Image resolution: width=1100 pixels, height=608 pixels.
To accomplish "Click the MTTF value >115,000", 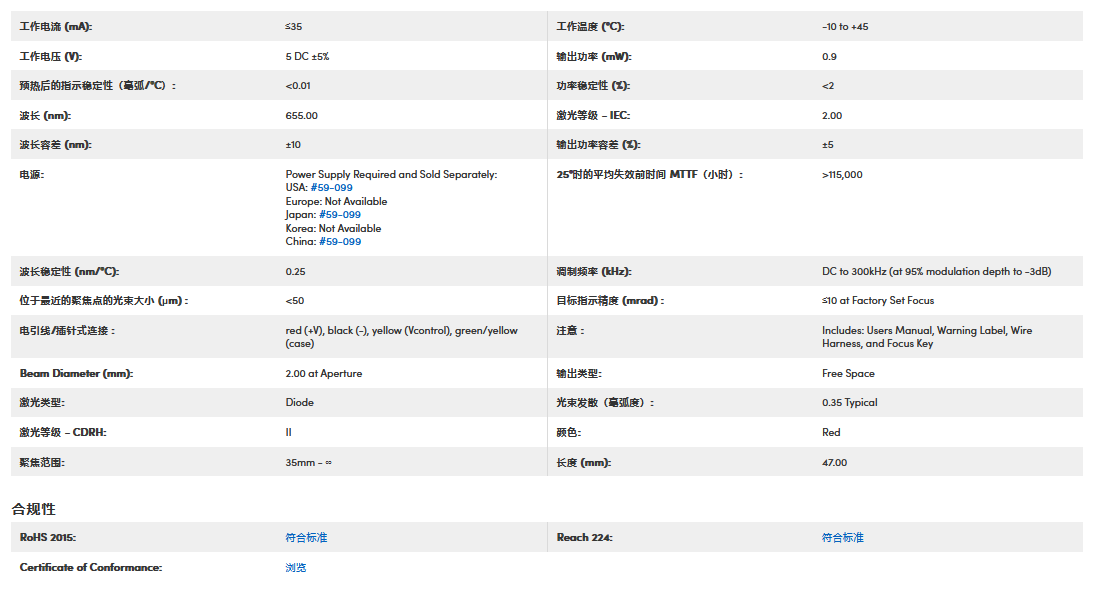I will point(842,175).
